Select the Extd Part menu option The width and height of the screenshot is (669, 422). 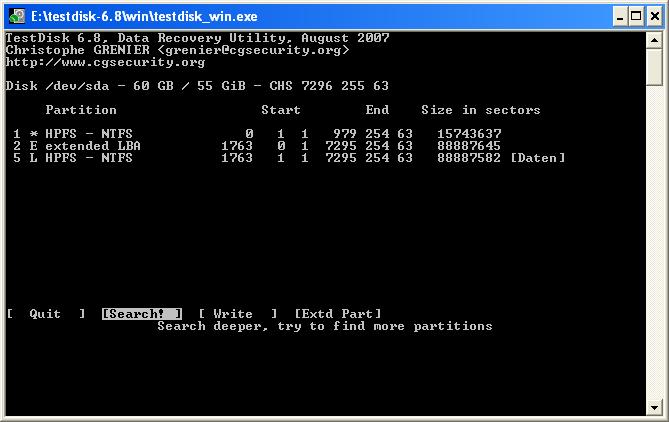pyautogui.click(x=337, y=314)
